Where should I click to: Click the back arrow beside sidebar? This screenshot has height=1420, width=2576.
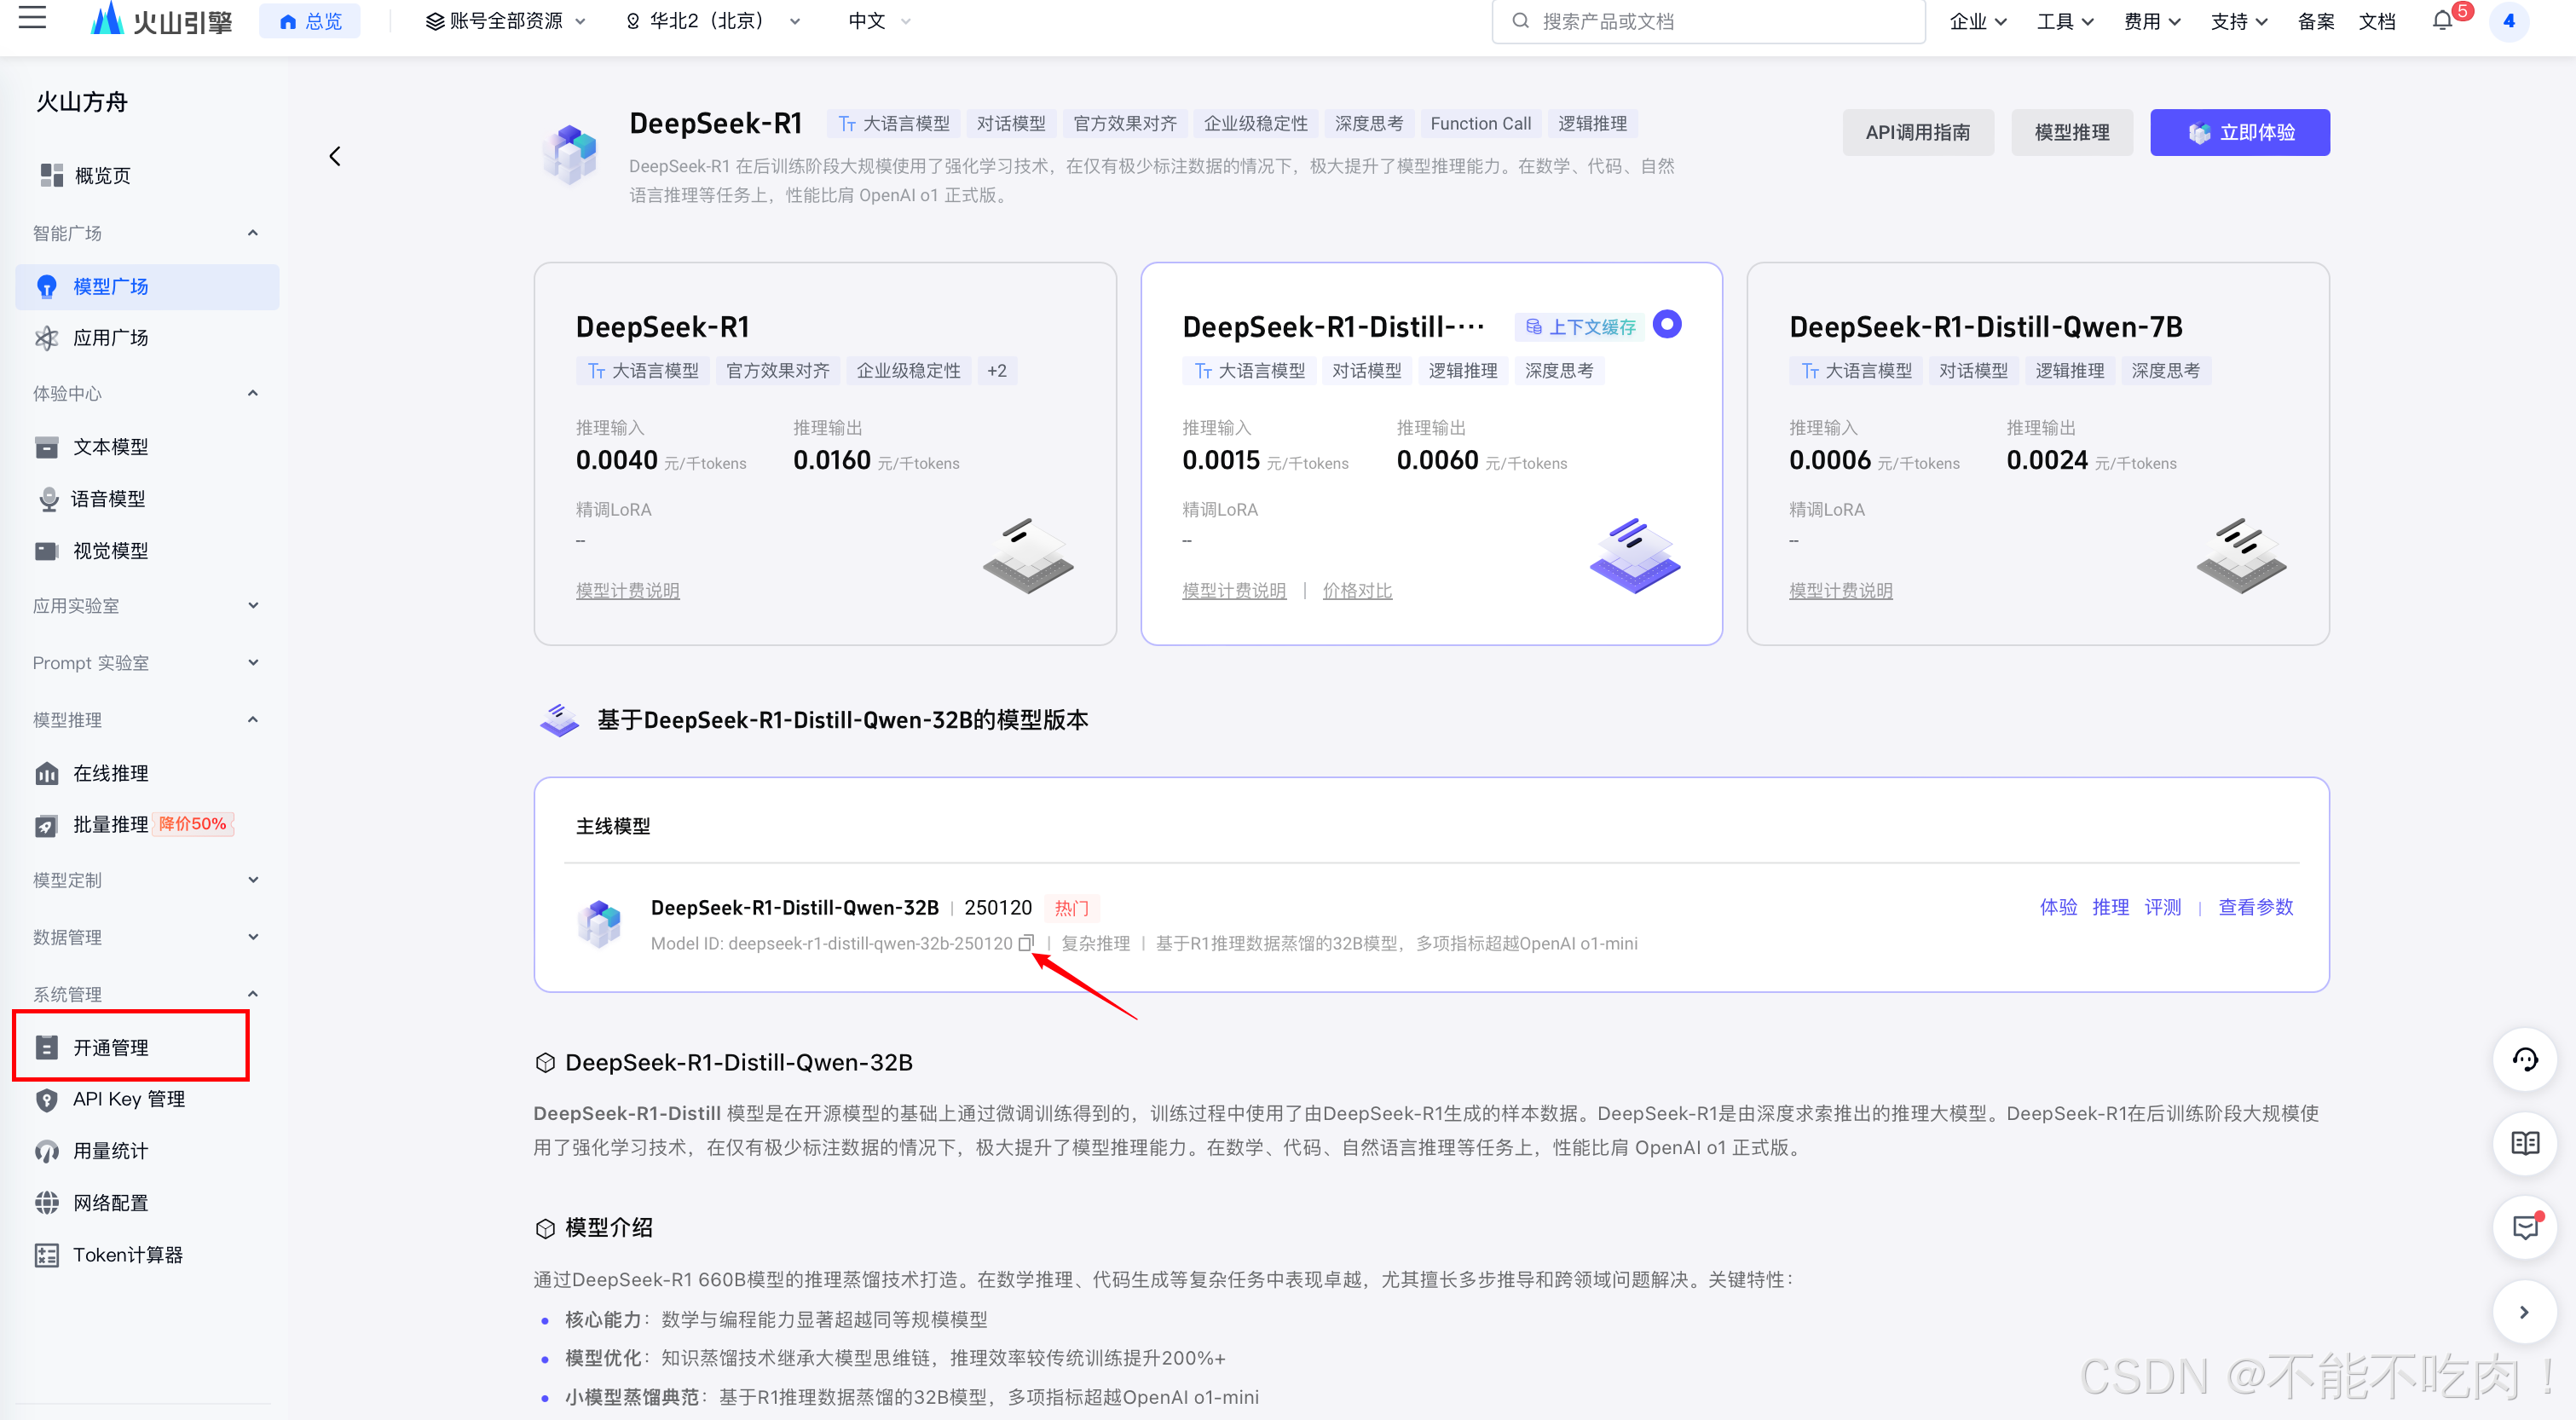335,156
